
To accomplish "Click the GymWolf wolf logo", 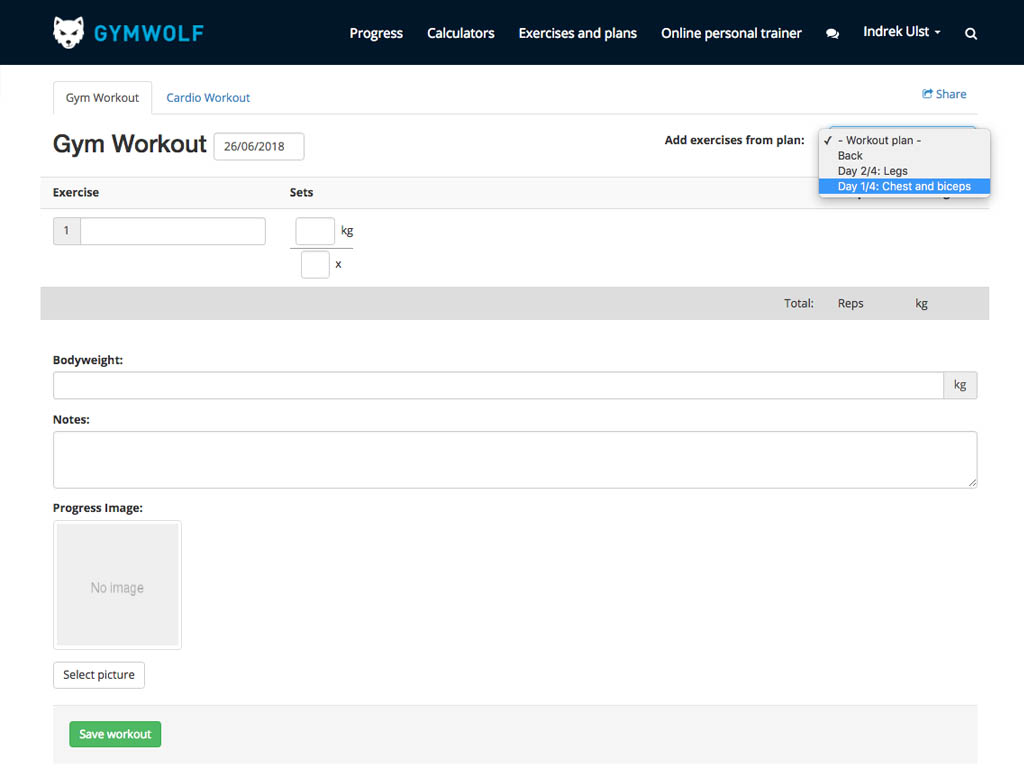I will (69, 32).
